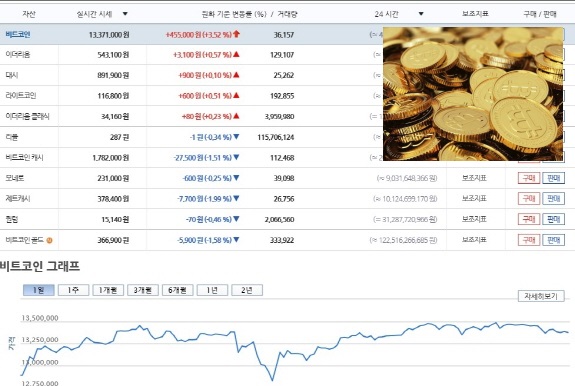The image size is (575, 386).
Task: Click 구매 button in the 모네로 row
Action: coord(529,178)
